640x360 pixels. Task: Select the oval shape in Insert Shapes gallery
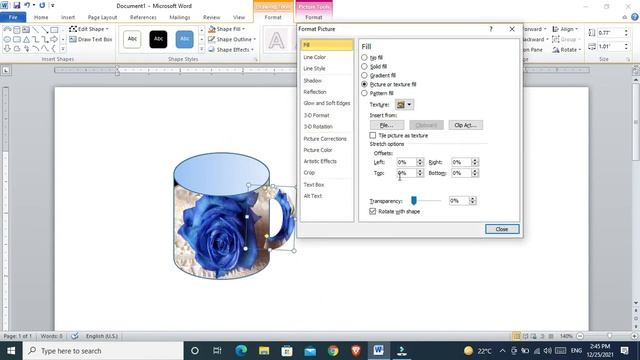(x=7, y=40)
